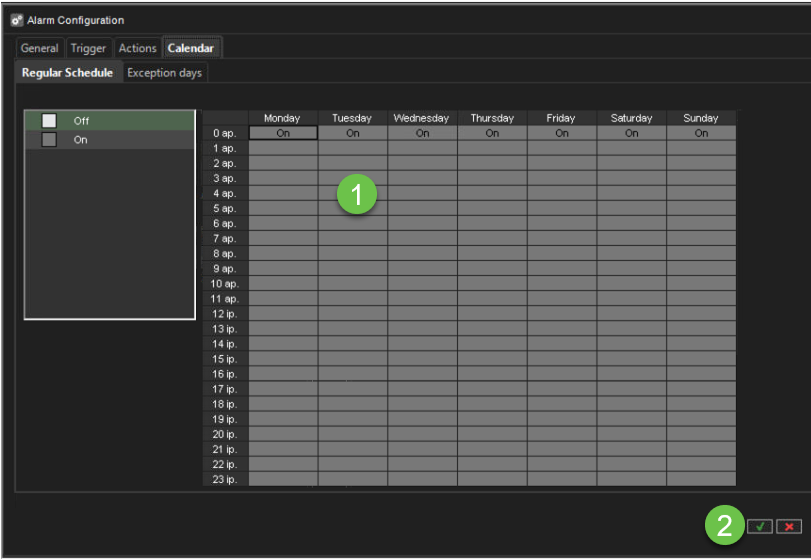Open the General tab
Viewport: 811px width, 560px height.
pyautogui.click(x=40, y=48)
